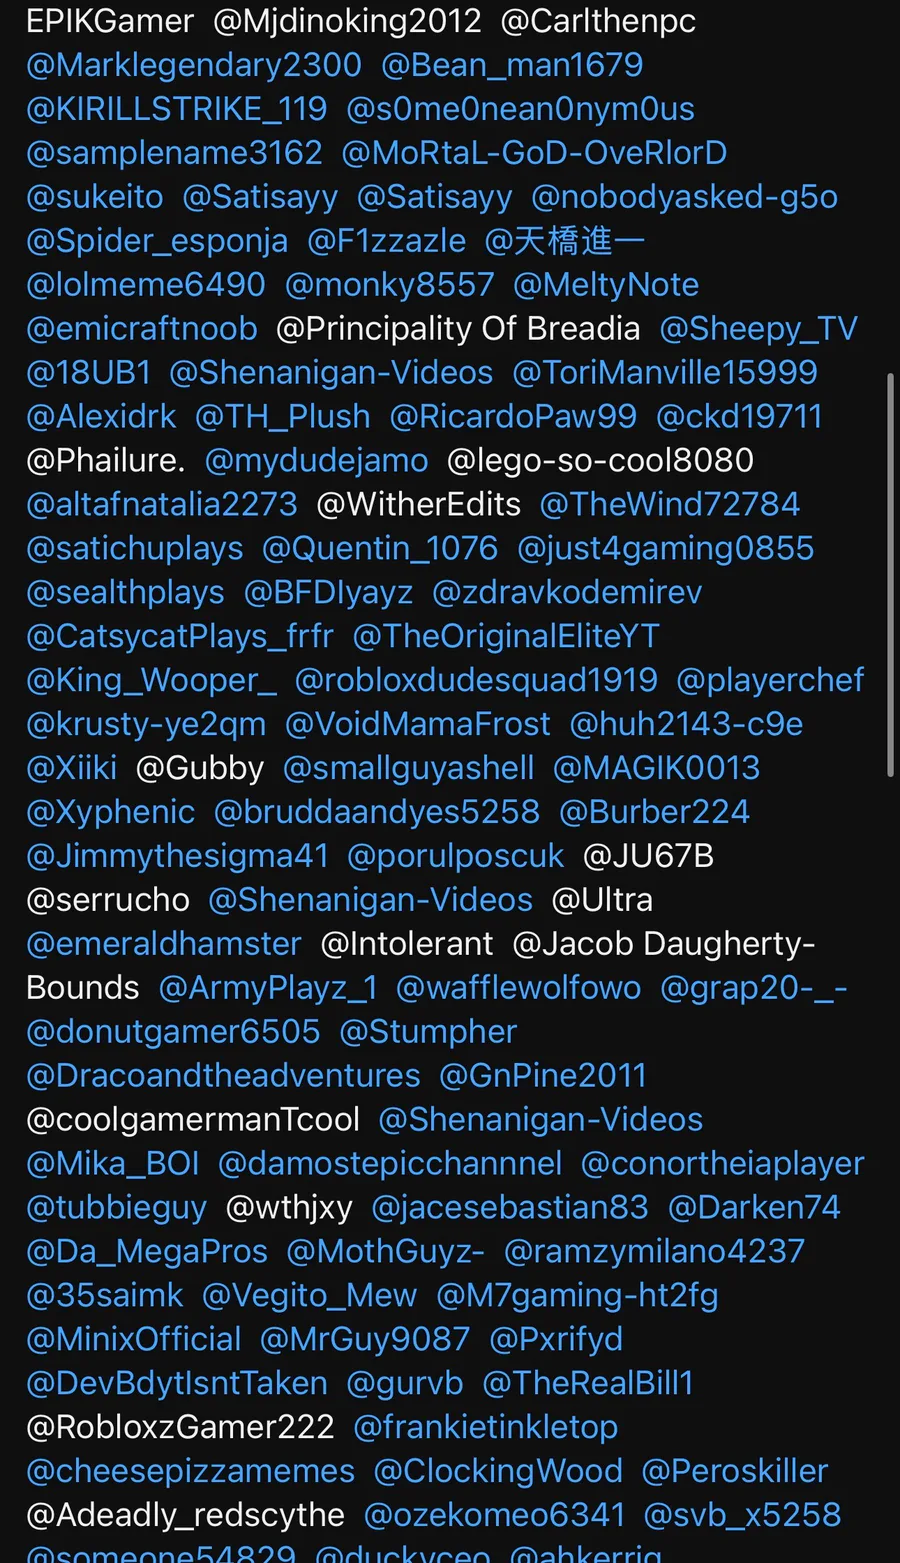This screenshot has width=900, height=1563.
Task: Open the @just4gaming0855 profile link
Action: (x=666, y=549)
